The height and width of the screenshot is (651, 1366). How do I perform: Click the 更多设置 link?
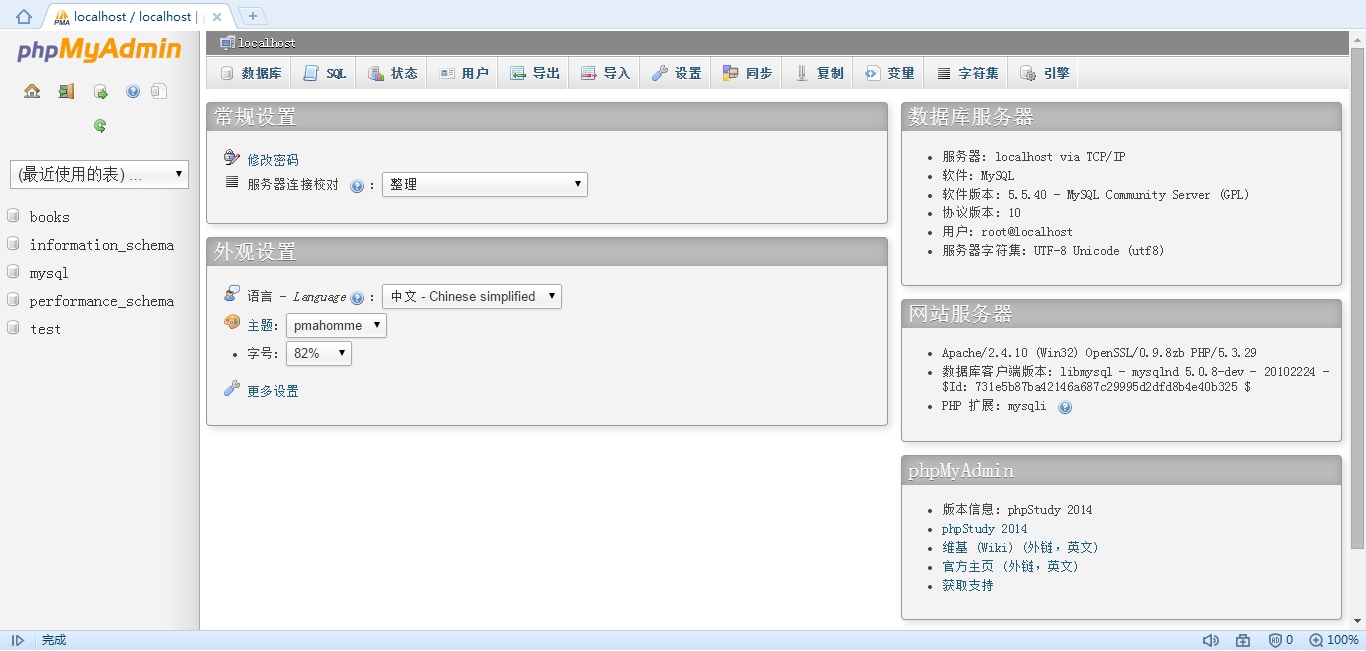(x=273, y=391)
